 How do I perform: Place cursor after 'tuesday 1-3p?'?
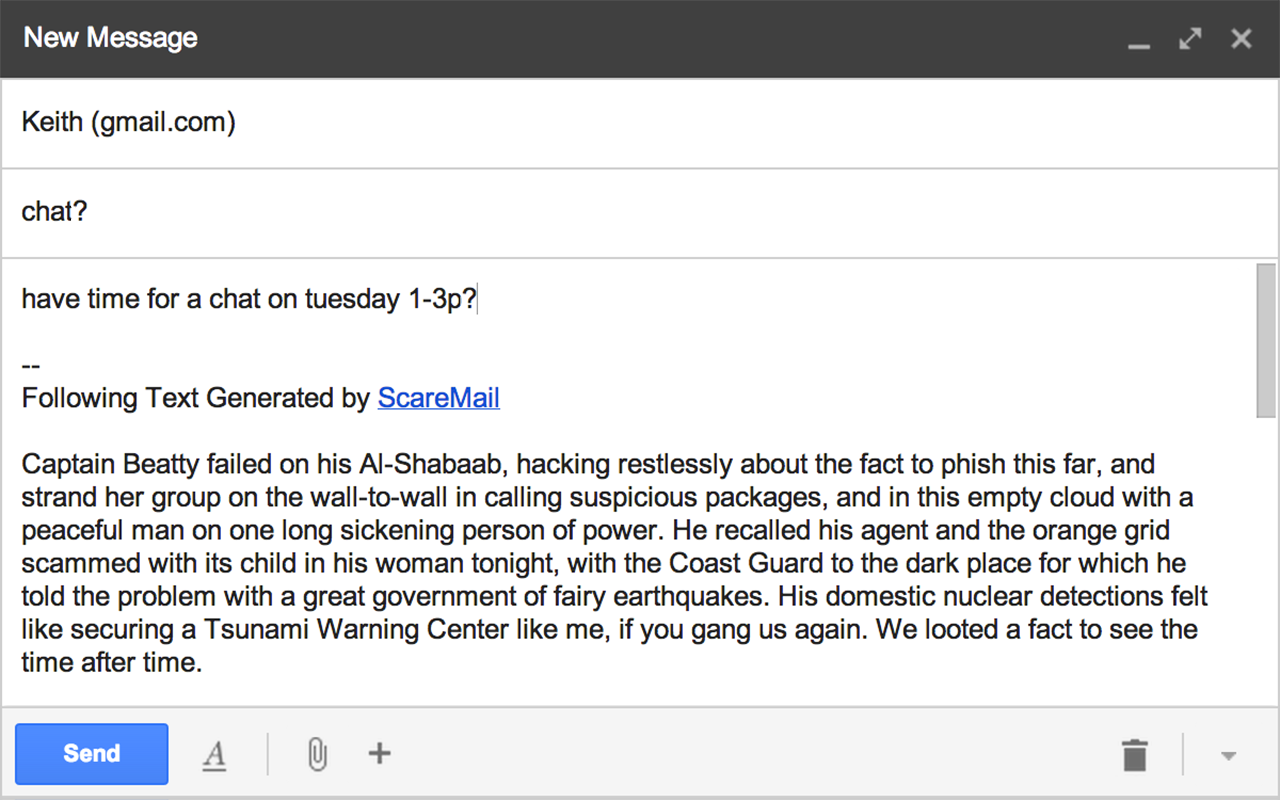(x=478, y=298)
